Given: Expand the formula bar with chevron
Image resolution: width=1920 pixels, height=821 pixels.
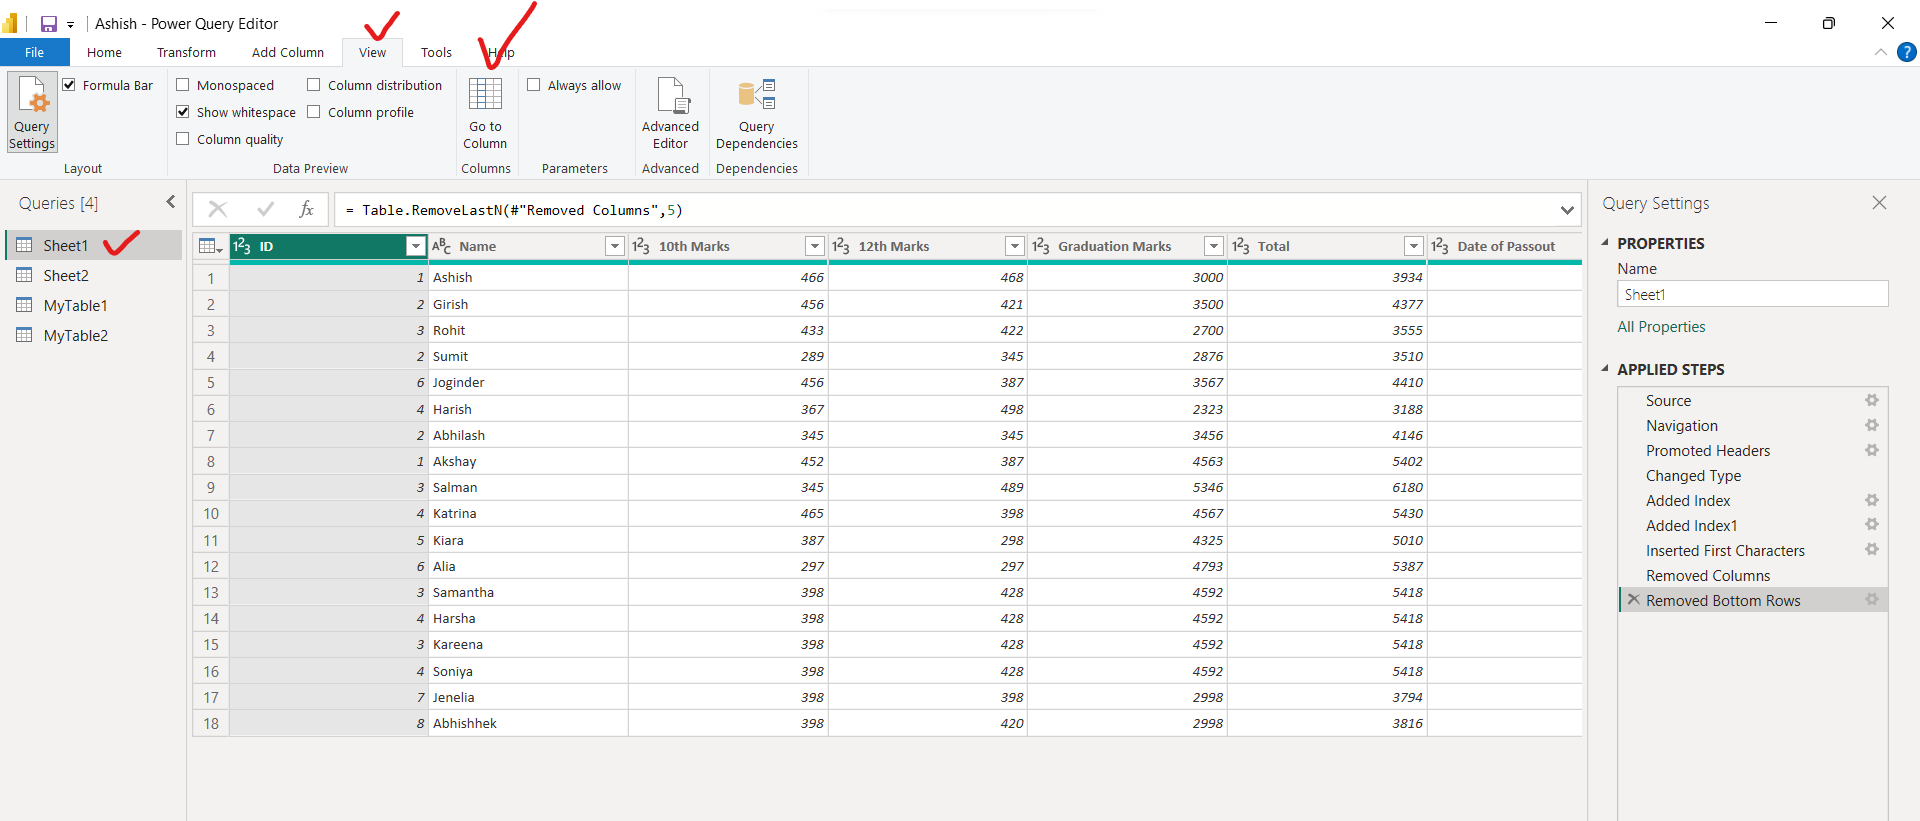Looking at the screenshot, I should (x=1567, y=210).
